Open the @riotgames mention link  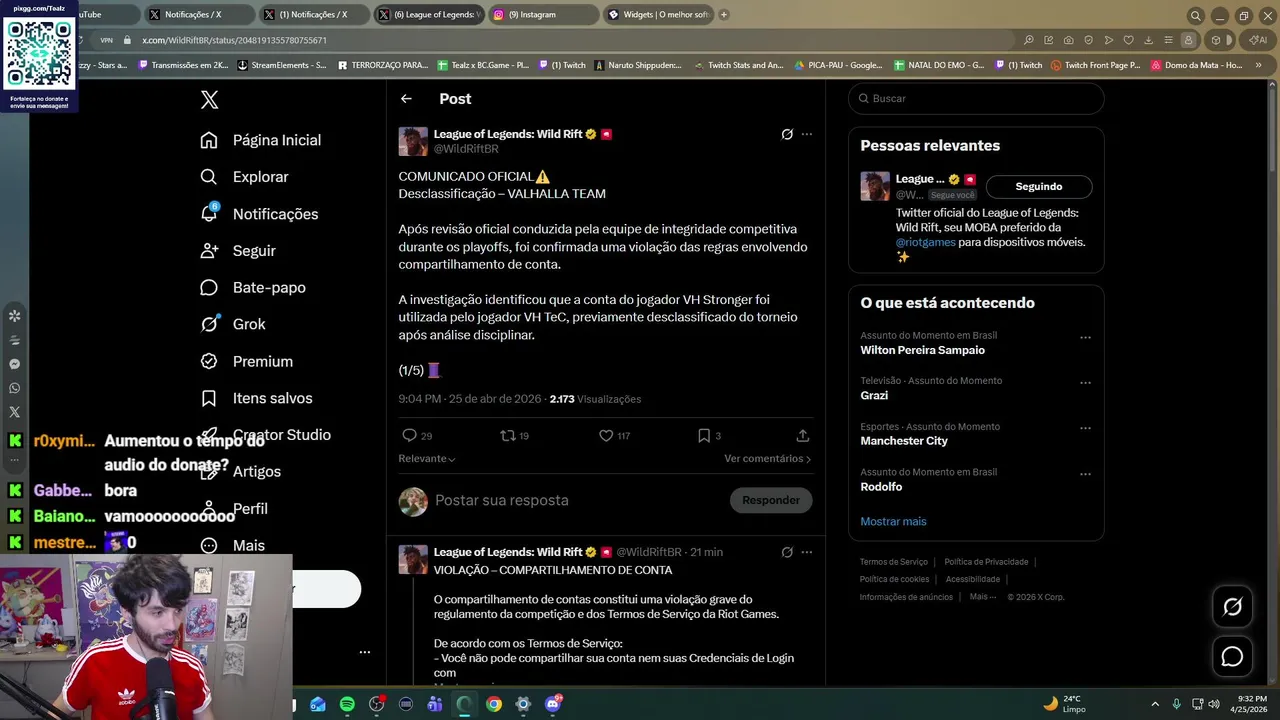[x=926, y=242]
